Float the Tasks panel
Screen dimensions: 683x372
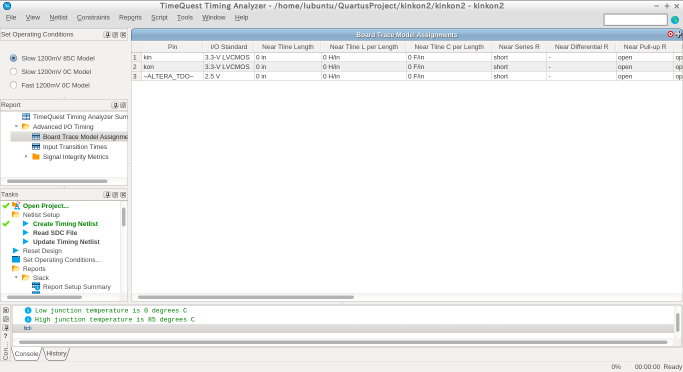click(115, 195)
